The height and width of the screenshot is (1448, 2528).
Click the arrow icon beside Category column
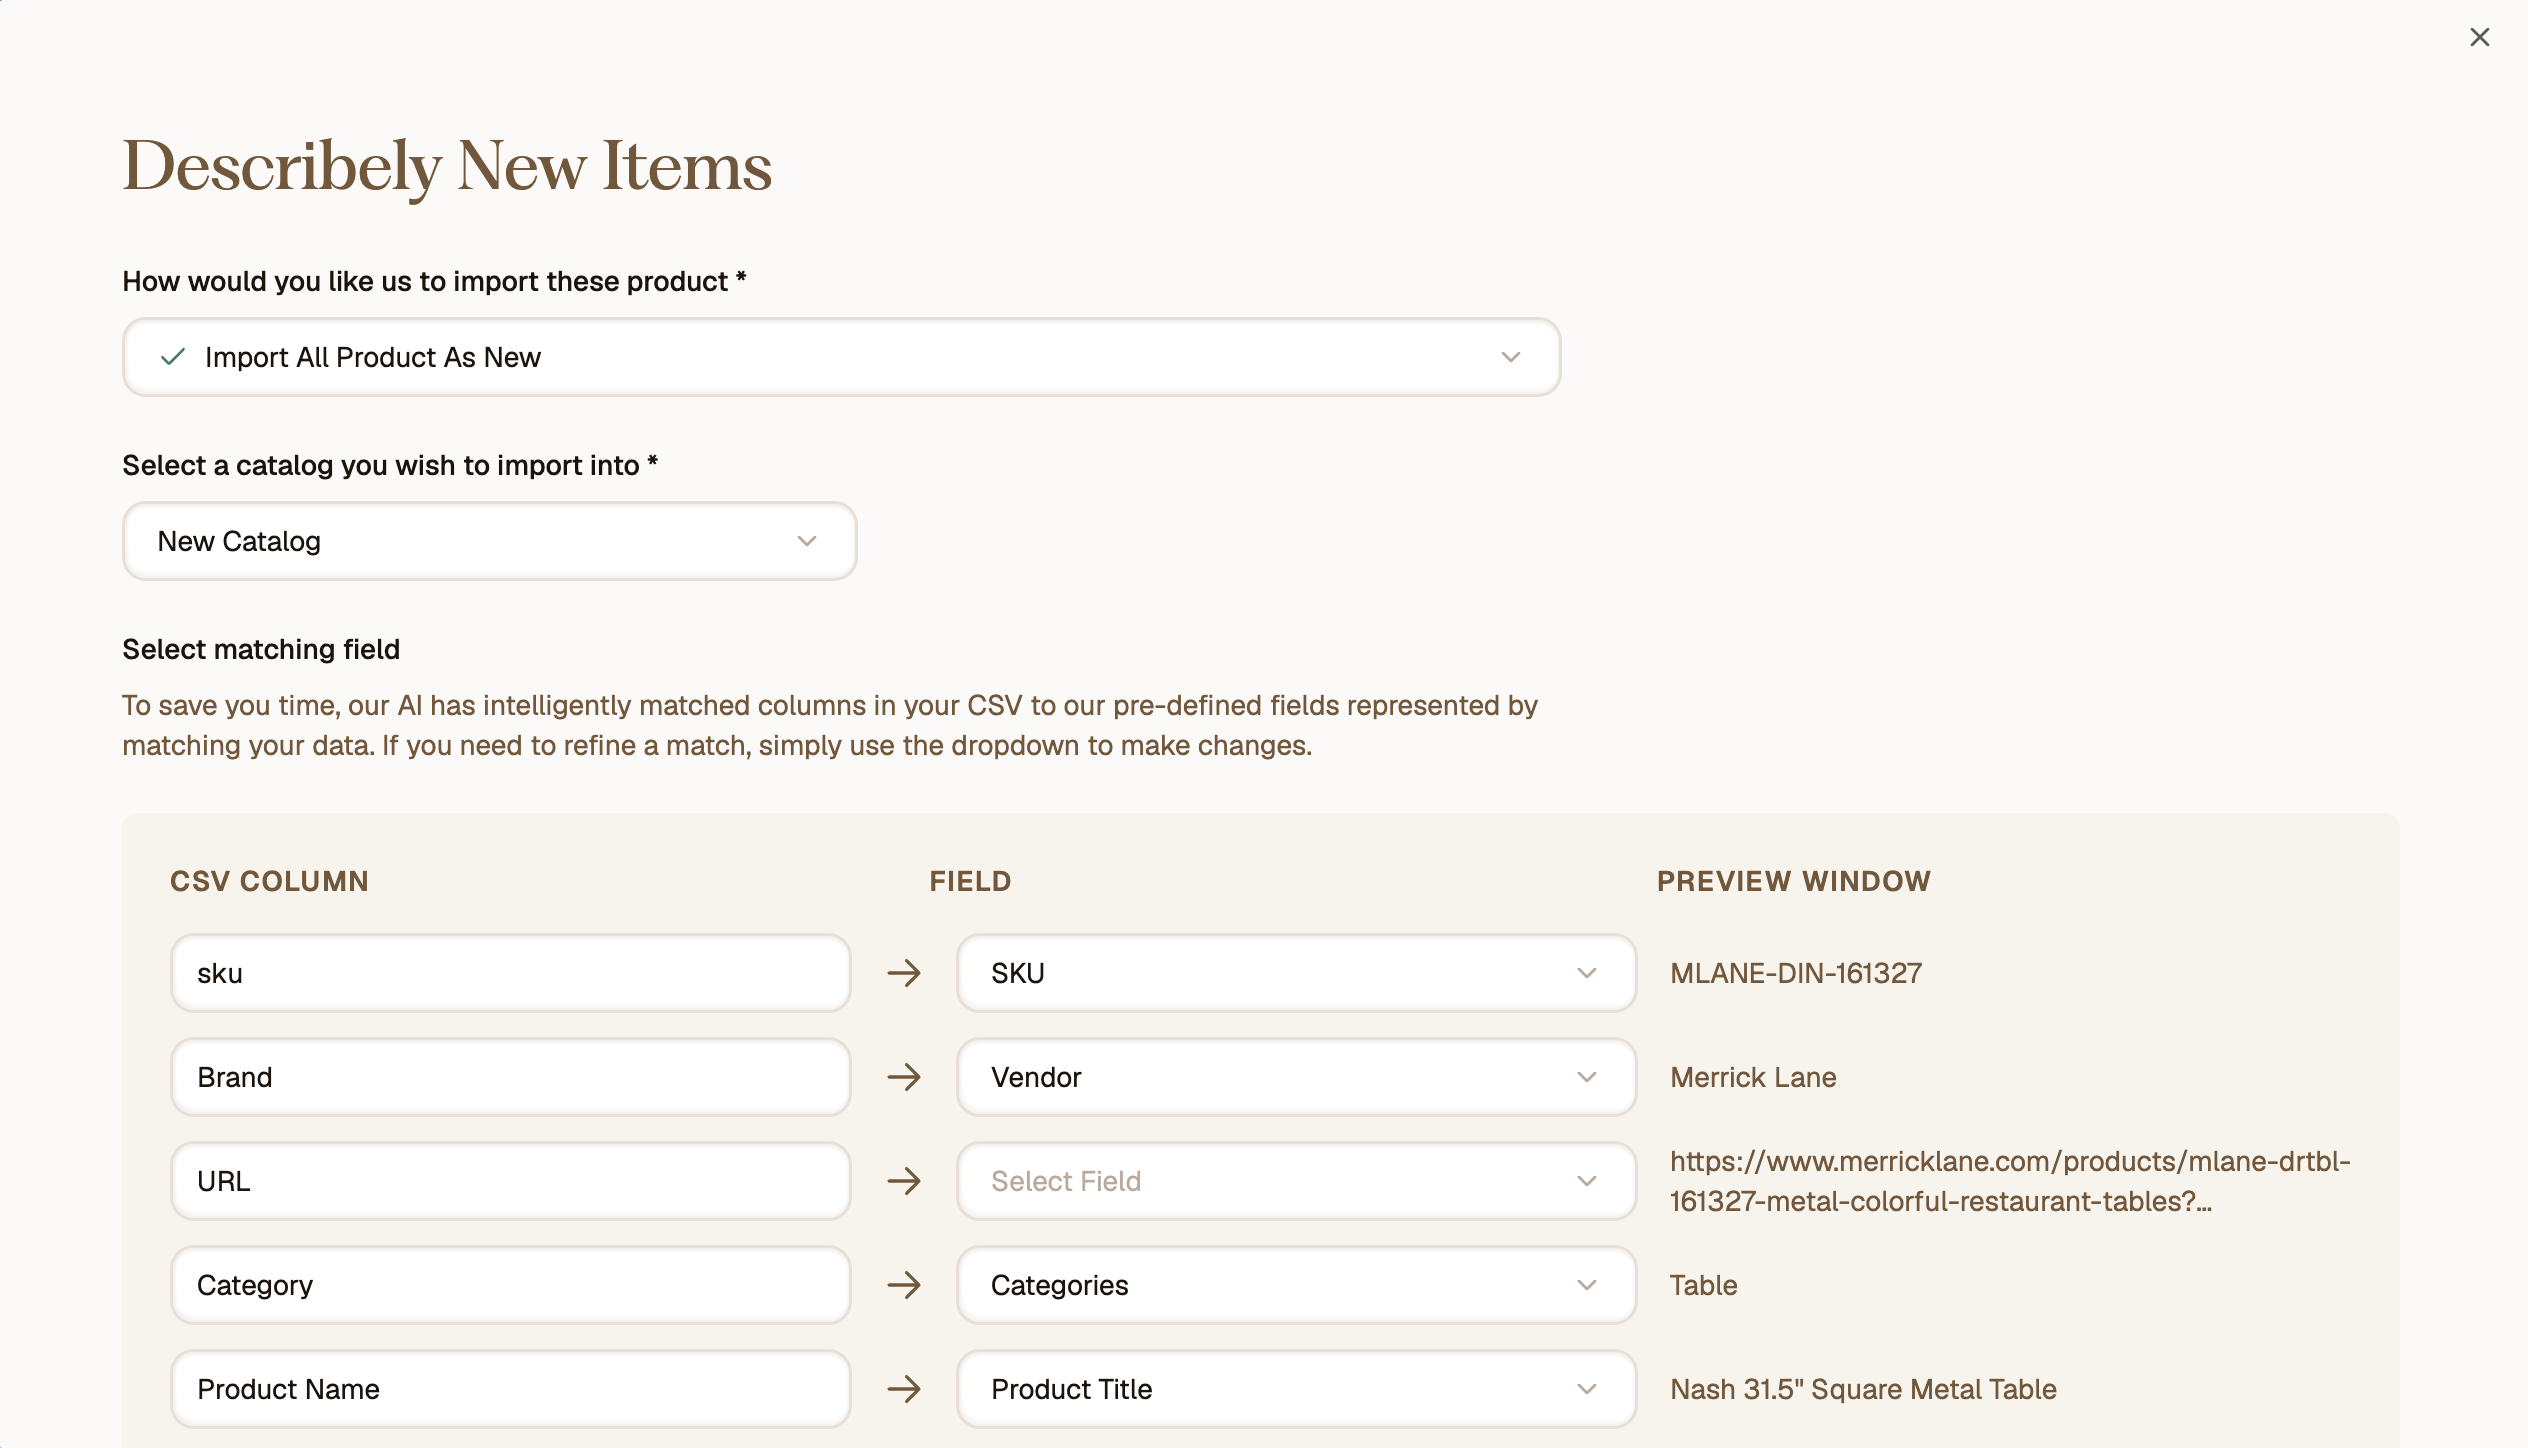904,1285
